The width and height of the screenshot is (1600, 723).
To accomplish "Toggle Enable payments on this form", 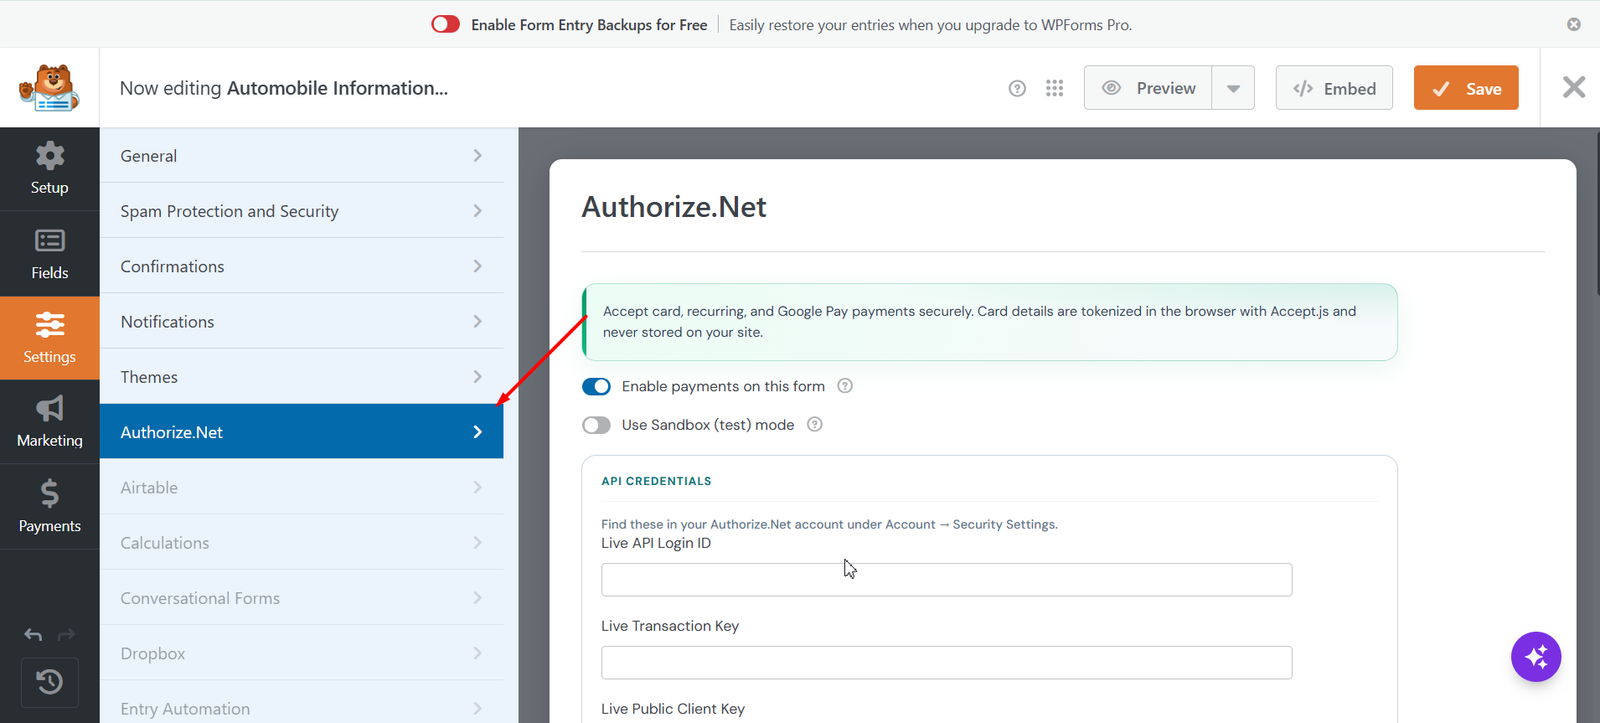I will coord(596,386).
